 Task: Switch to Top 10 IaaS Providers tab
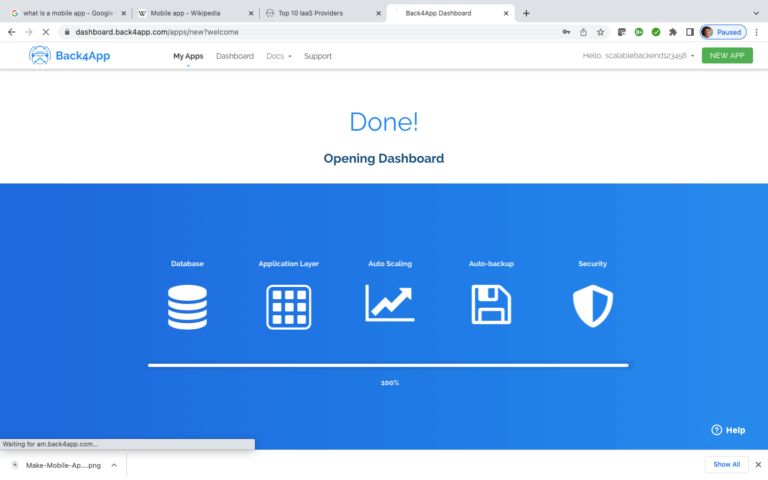coord(320,13)
